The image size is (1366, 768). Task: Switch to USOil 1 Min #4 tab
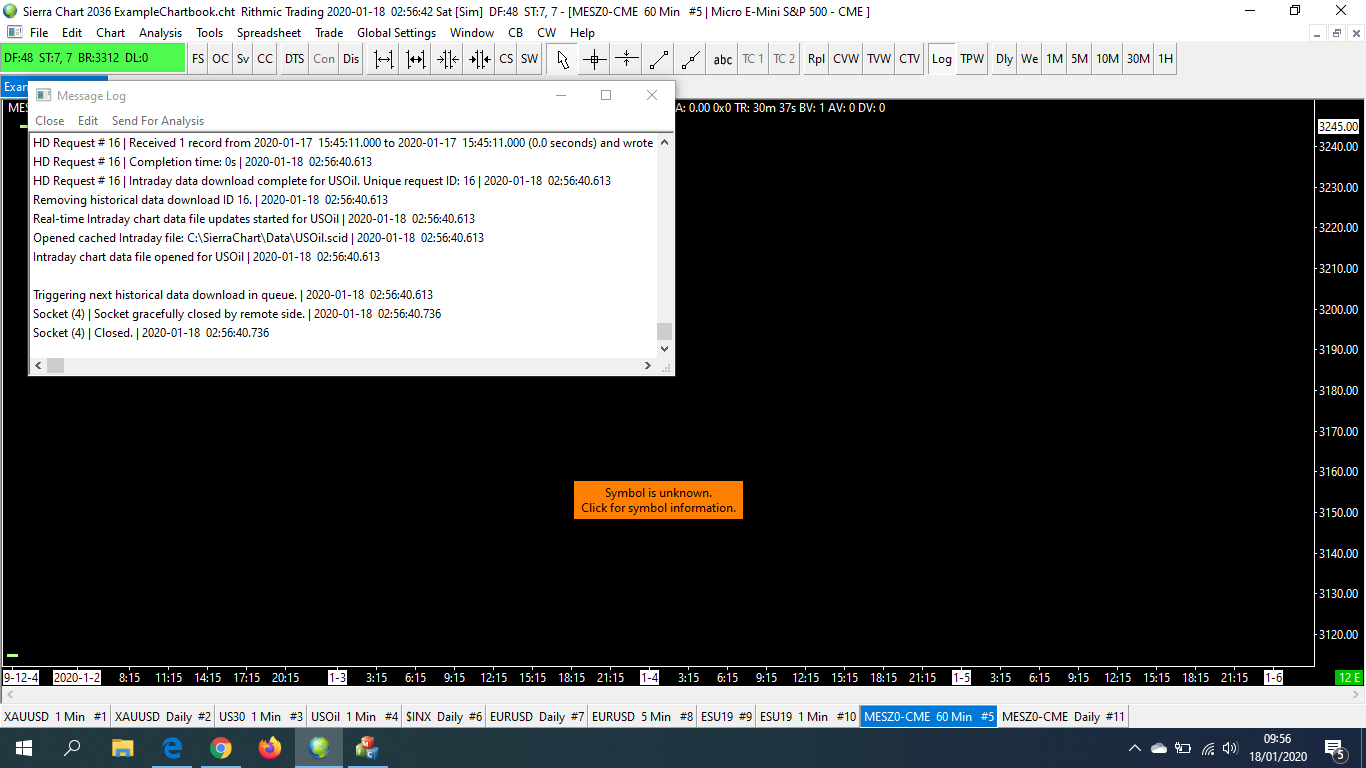click(x=355, y=717)
